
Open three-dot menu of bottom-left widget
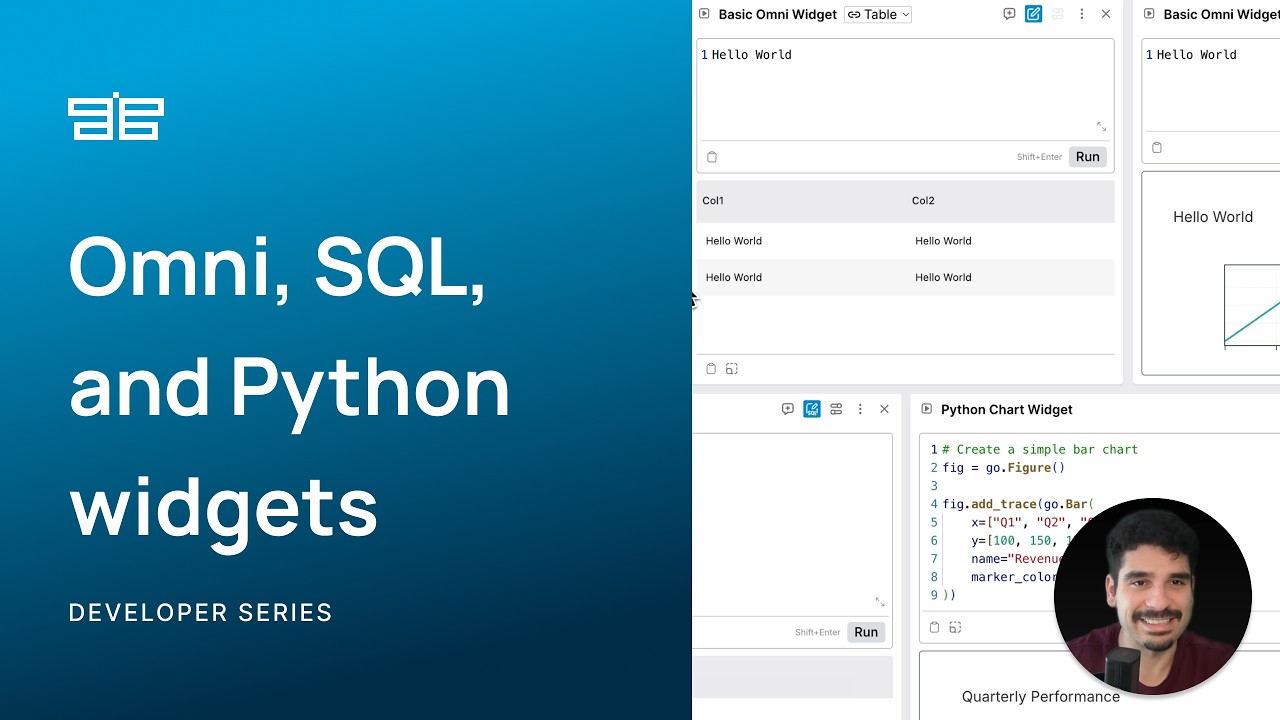click(x=860, y=409)
